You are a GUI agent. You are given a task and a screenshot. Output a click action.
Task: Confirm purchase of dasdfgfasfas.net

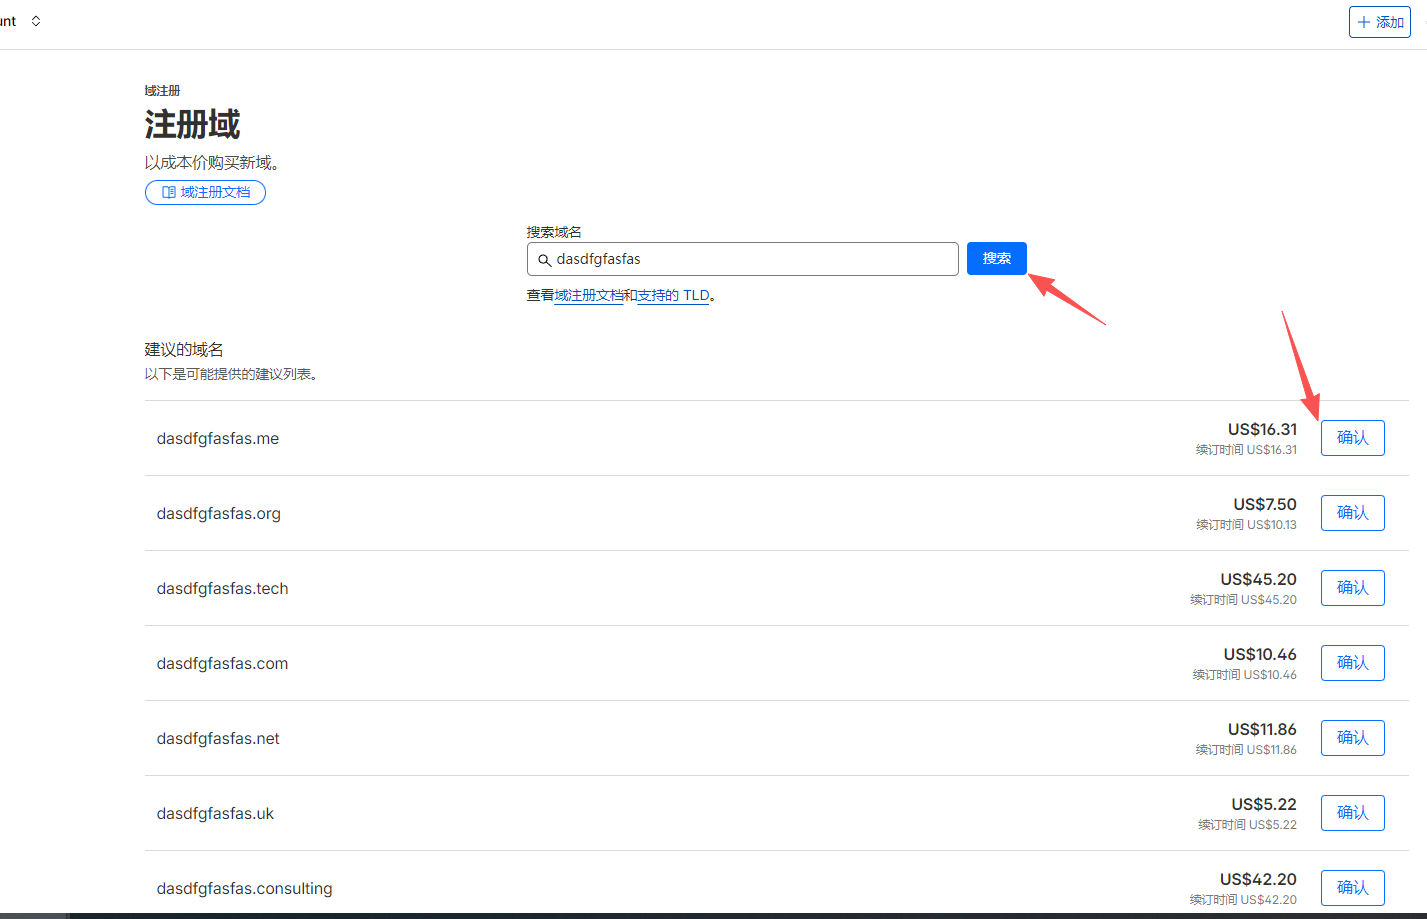pyautogui.click(x=1352, y=738)
